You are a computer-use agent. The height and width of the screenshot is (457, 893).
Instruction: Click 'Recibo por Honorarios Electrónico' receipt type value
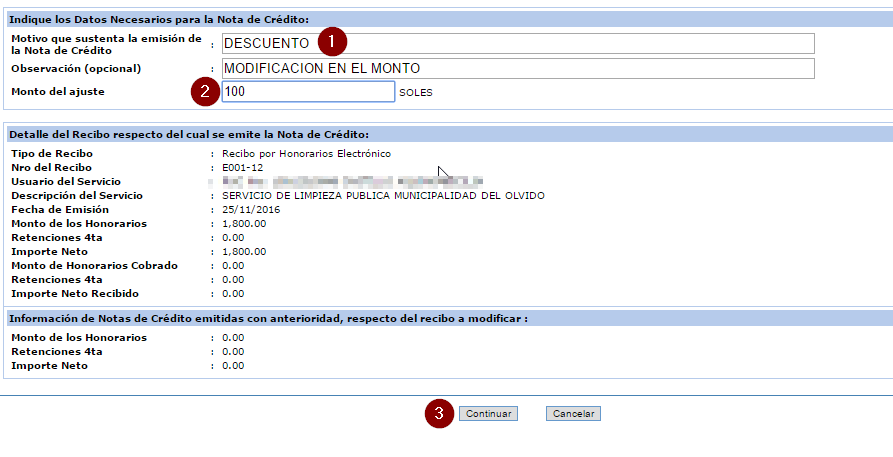(306, 153)
